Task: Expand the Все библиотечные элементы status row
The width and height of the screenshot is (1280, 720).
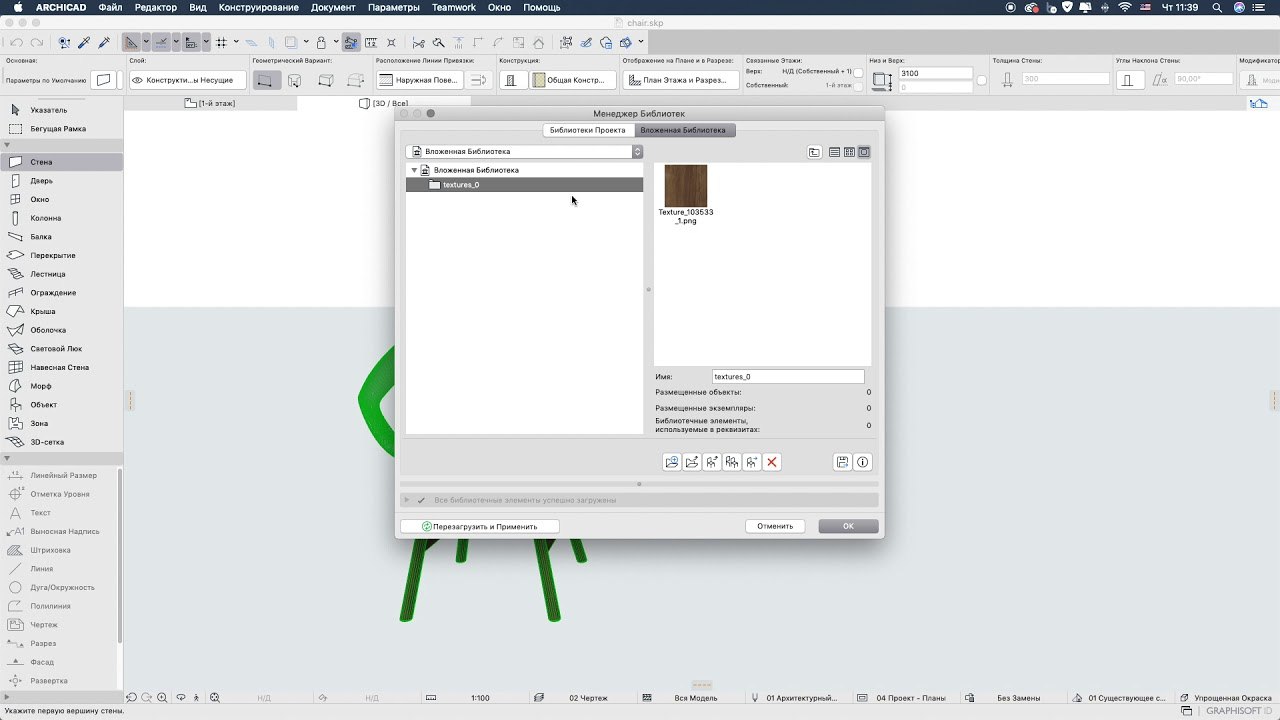Action: tap(406, 500)
